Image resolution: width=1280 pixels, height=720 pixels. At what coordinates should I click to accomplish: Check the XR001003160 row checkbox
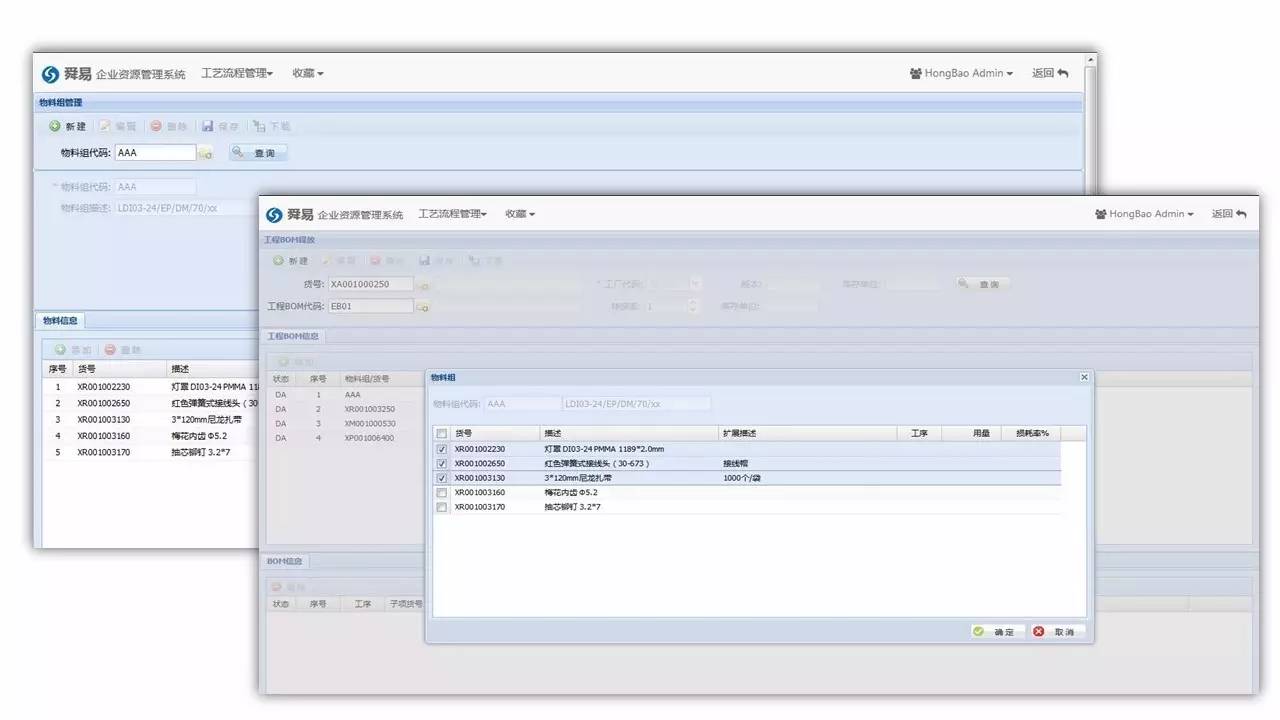[x=442, y=493]
